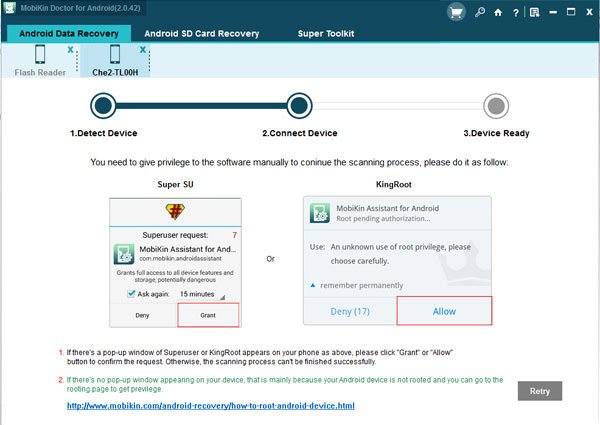Click the SuperSU shield hash icon

[x=175, y=211]
